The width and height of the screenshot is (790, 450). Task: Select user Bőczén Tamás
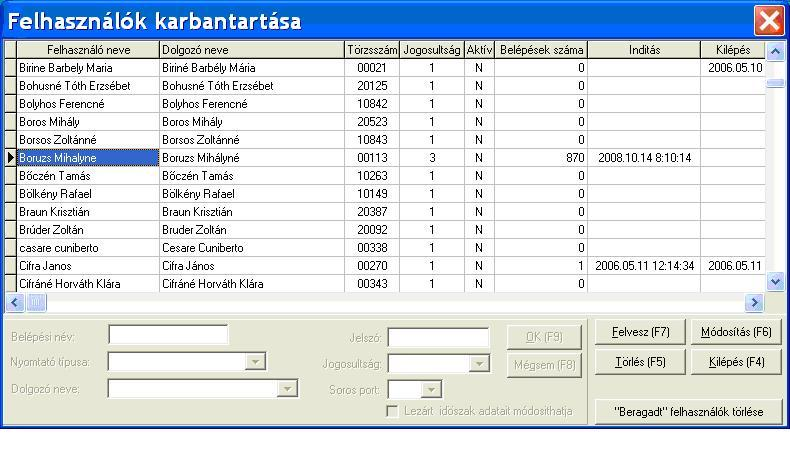pos(88,176)
